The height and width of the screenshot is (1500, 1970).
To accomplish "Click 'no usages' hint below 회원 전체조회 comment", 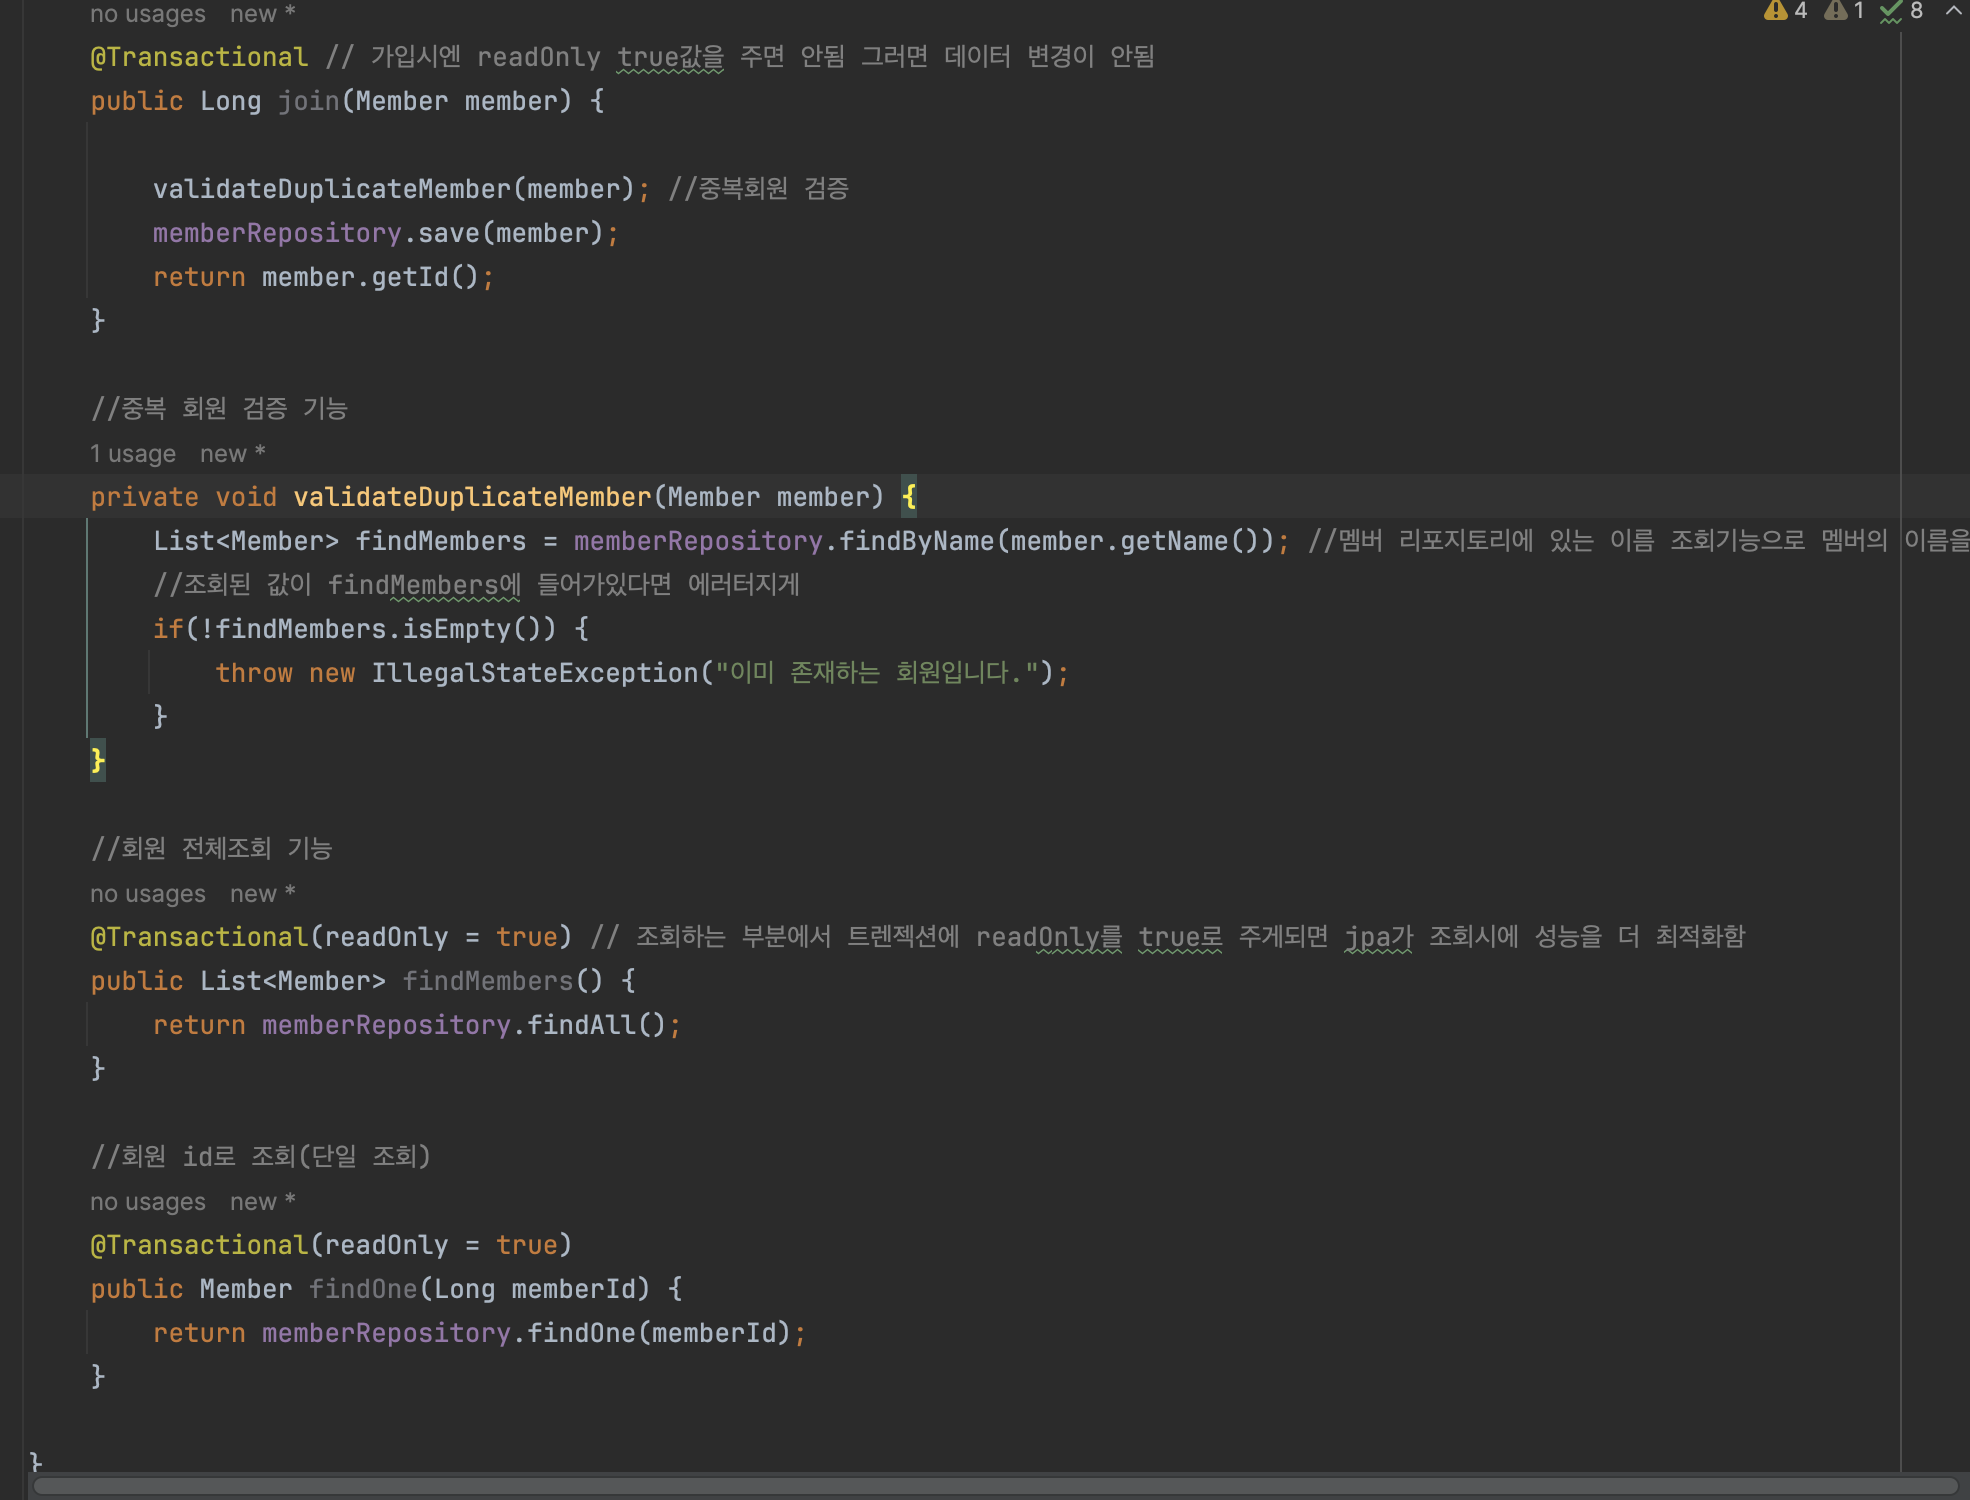I will (148, 894).
